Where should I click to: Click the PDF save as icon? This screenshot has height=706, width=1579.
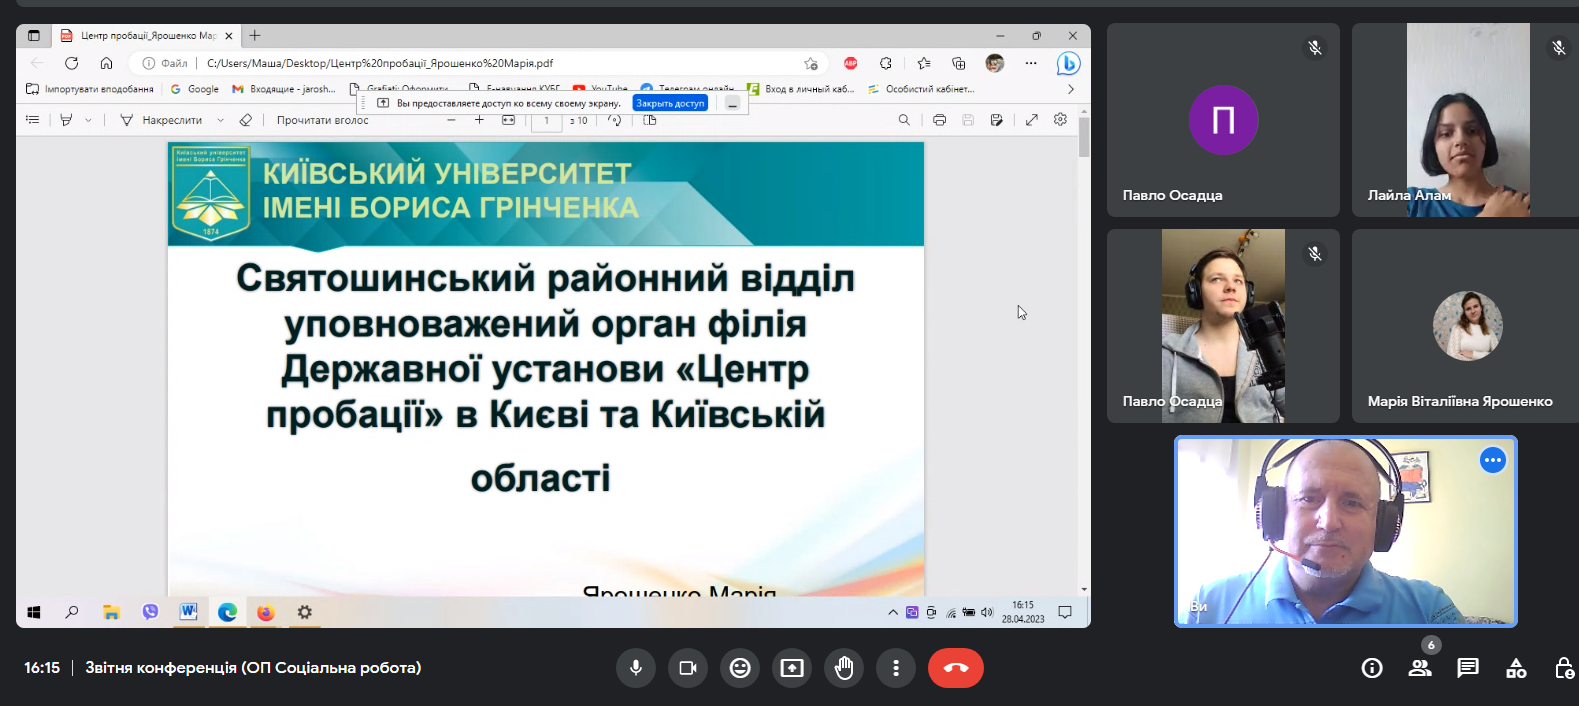[996, 120]
